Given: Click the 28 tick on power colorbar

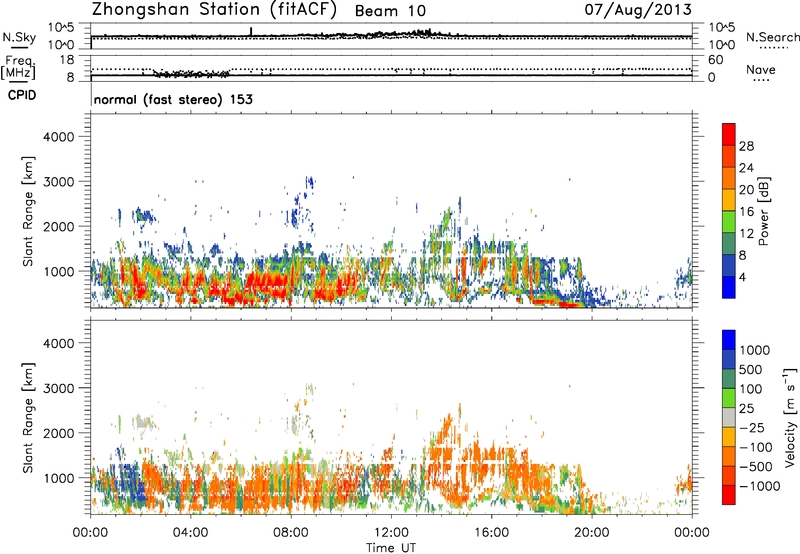Looking at the screenshot, I should pyautogui.click(x=746, y=146).
